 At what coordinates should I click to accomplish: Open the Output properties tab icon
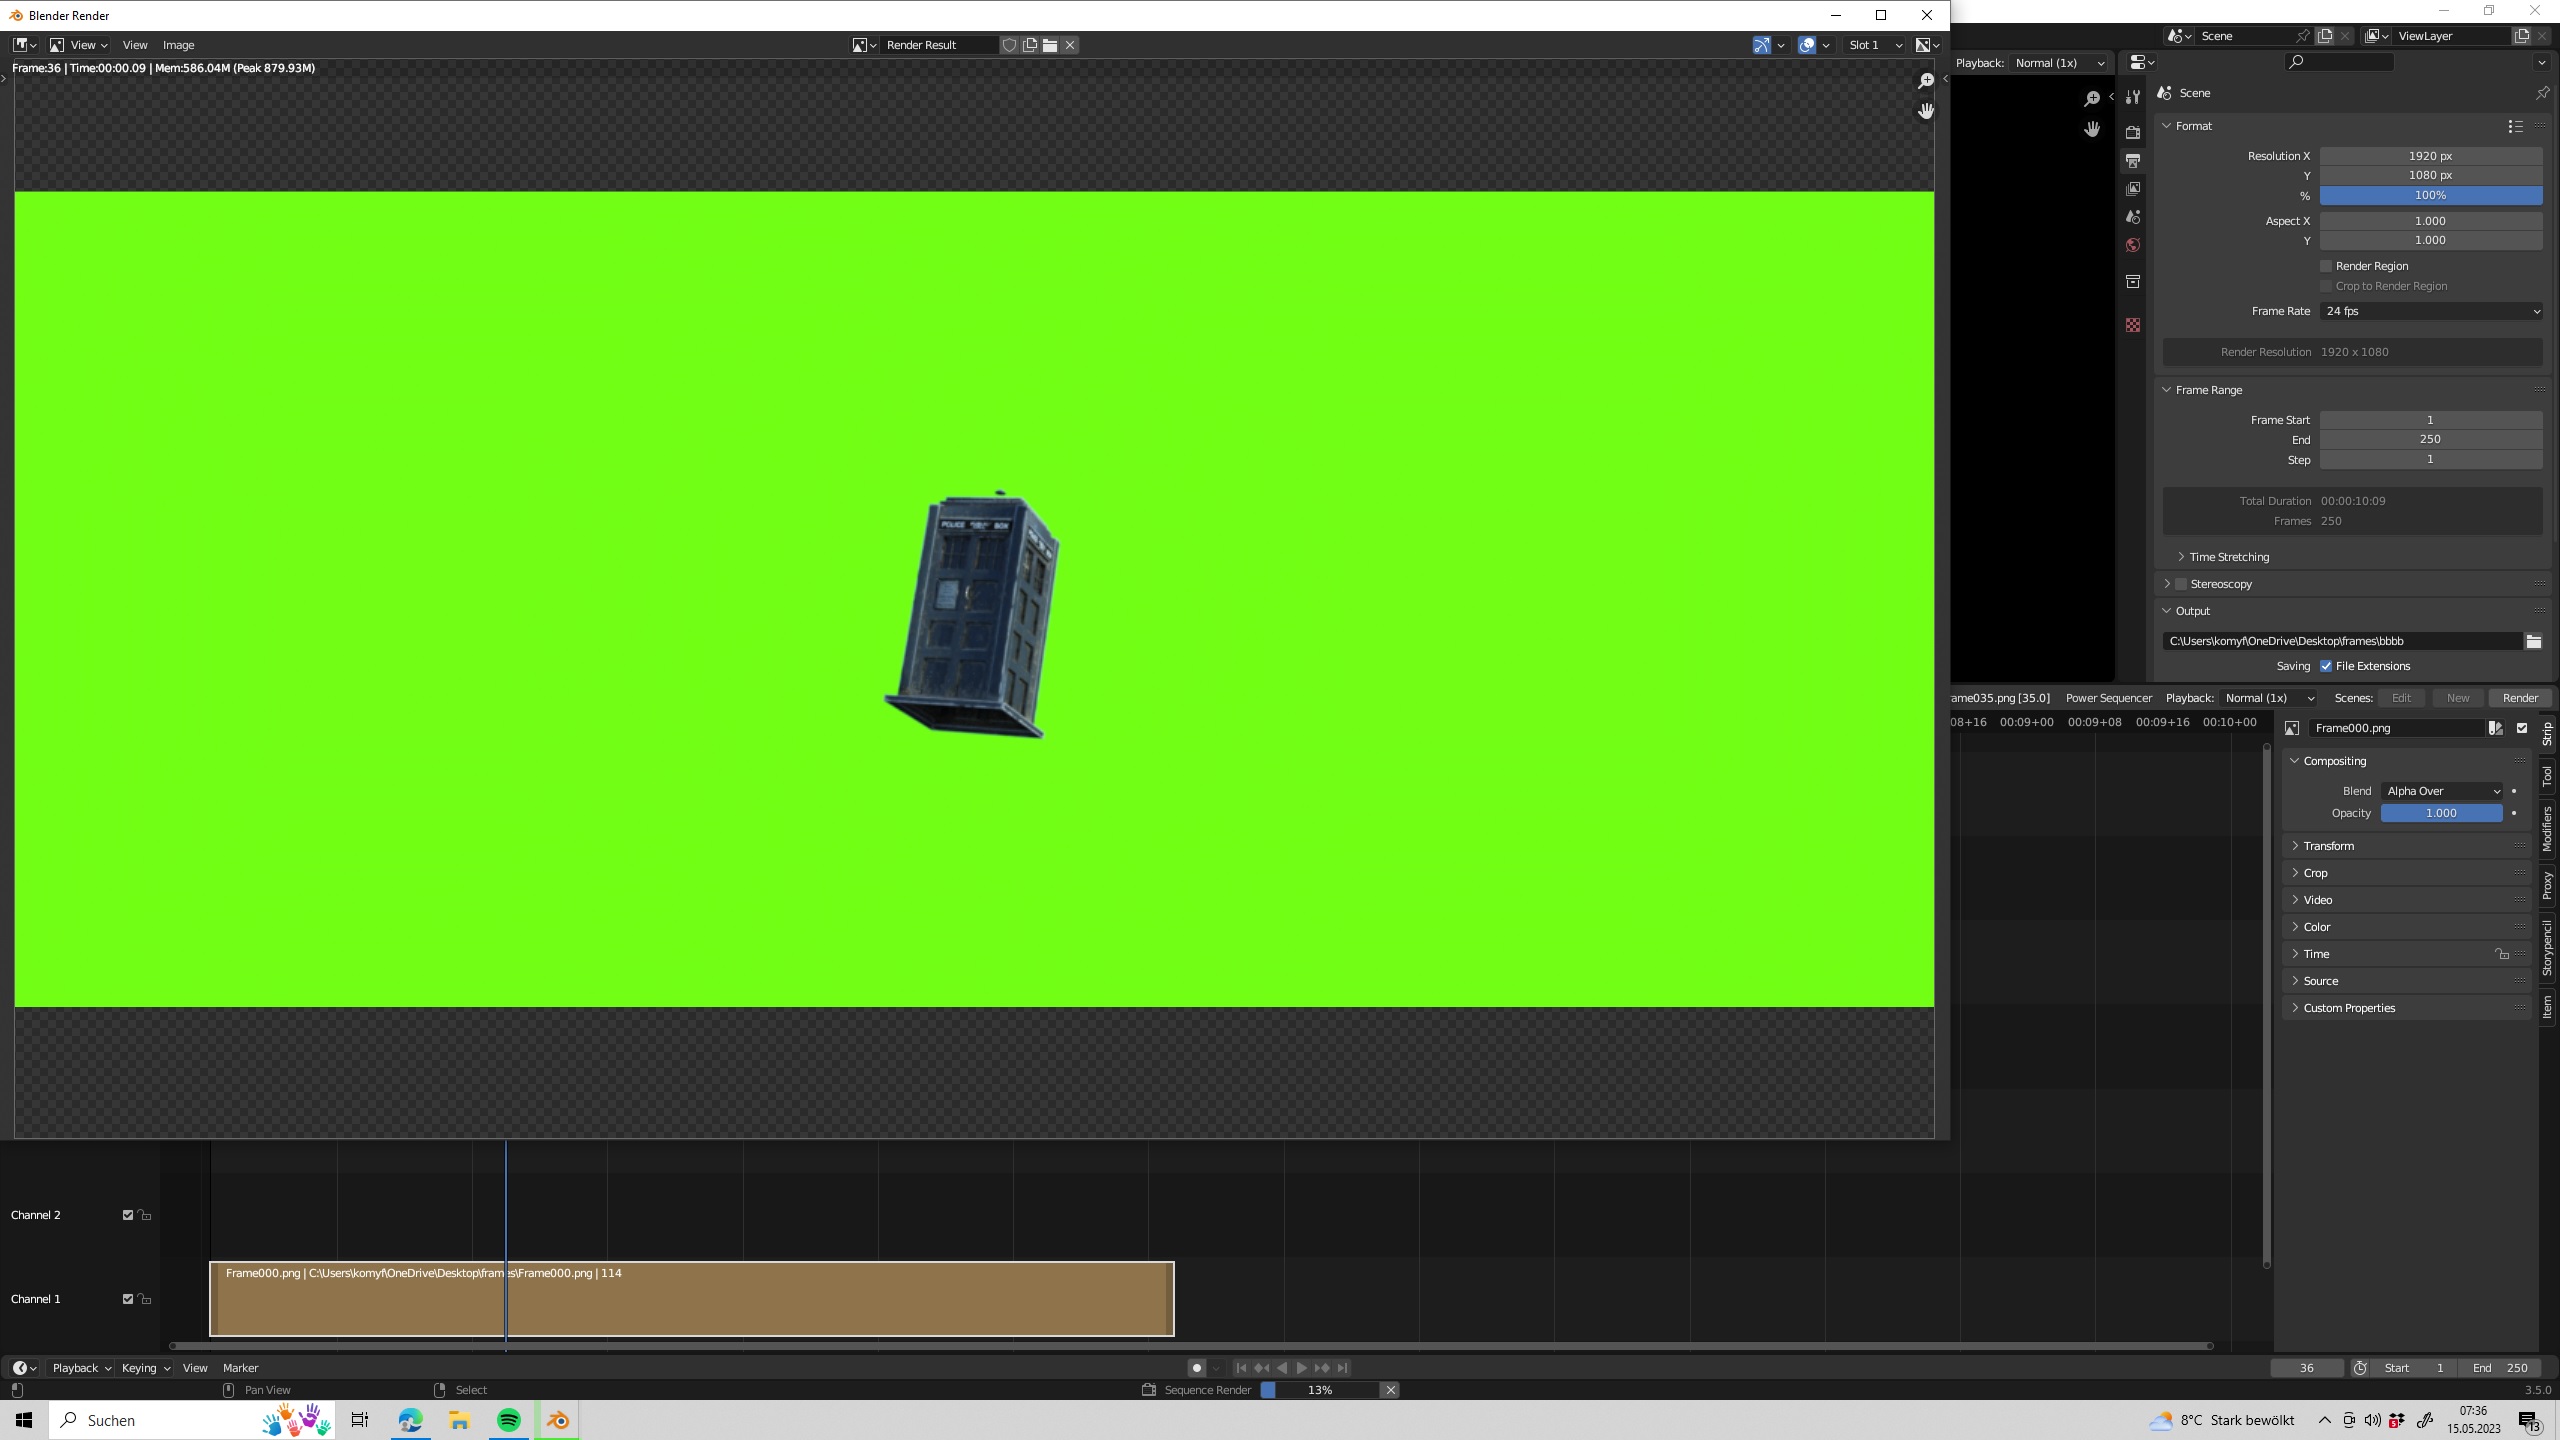2133,161
